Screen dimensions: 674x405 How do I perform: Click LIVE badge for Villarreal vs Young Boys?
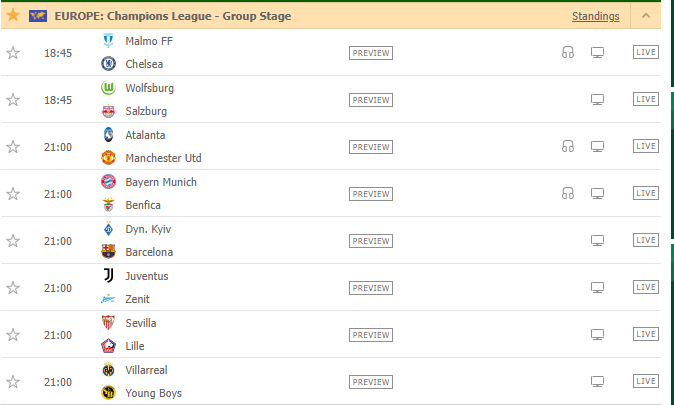[646, 381]
